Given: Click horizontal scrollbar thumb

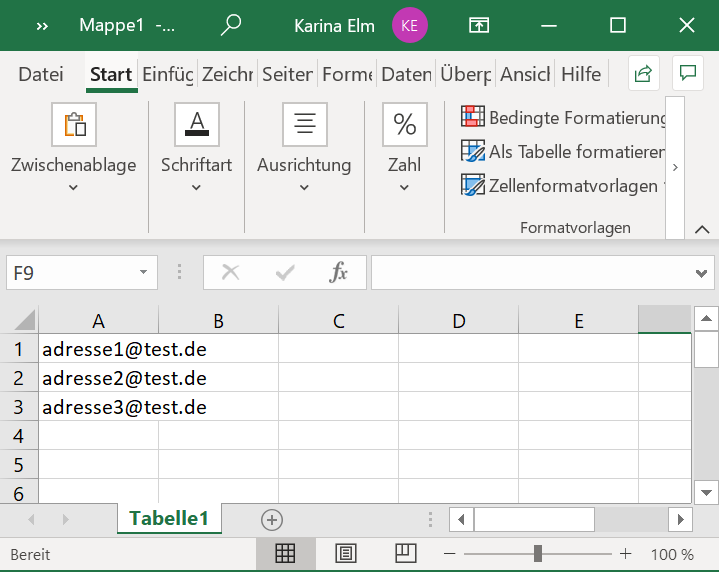Looking at the screenshot, I should tap(534, 520).
